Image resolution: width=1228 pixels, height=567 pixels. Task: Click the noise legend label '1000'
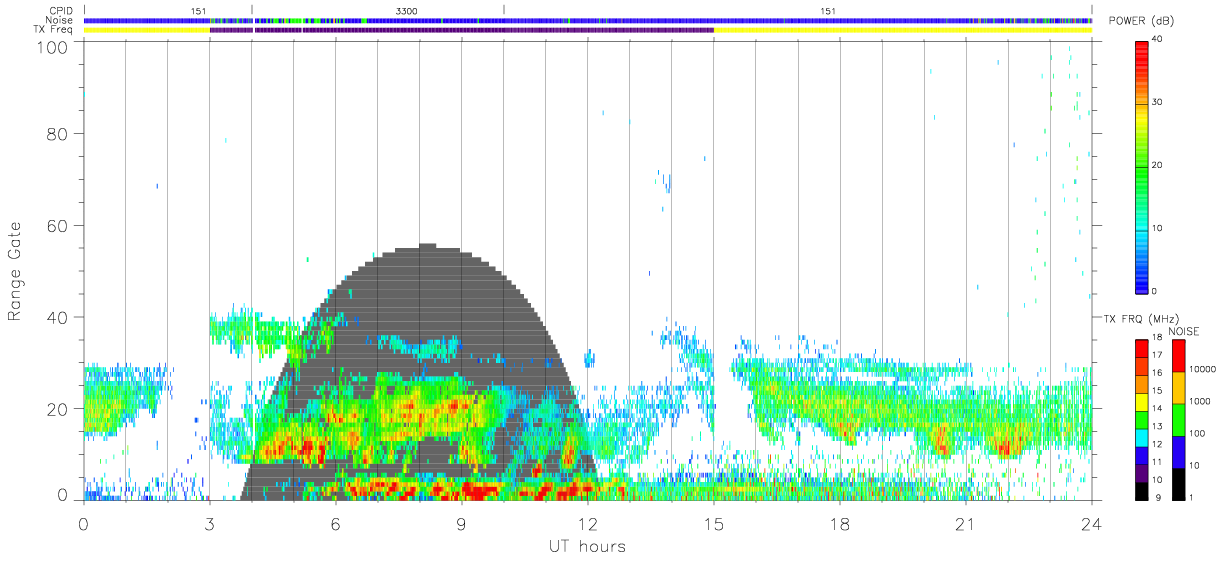1201,401
